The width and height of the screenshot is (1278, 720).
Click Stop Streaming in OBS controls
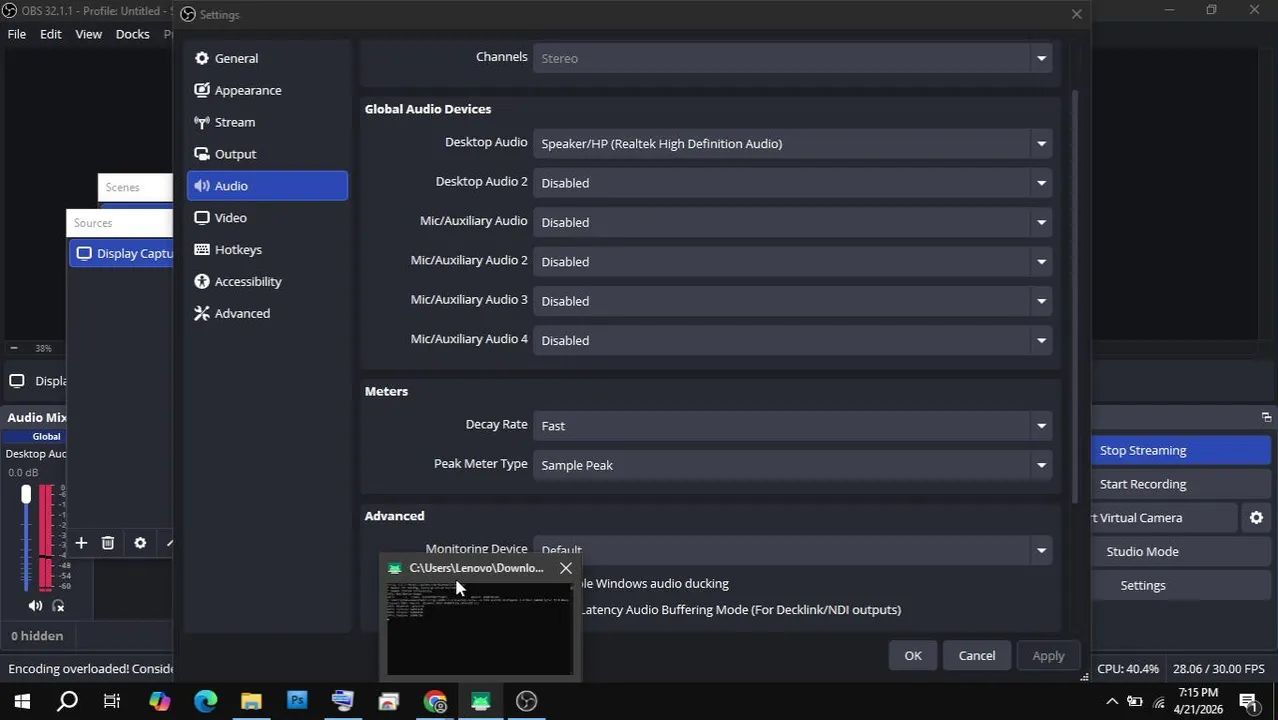[1180, 450]
